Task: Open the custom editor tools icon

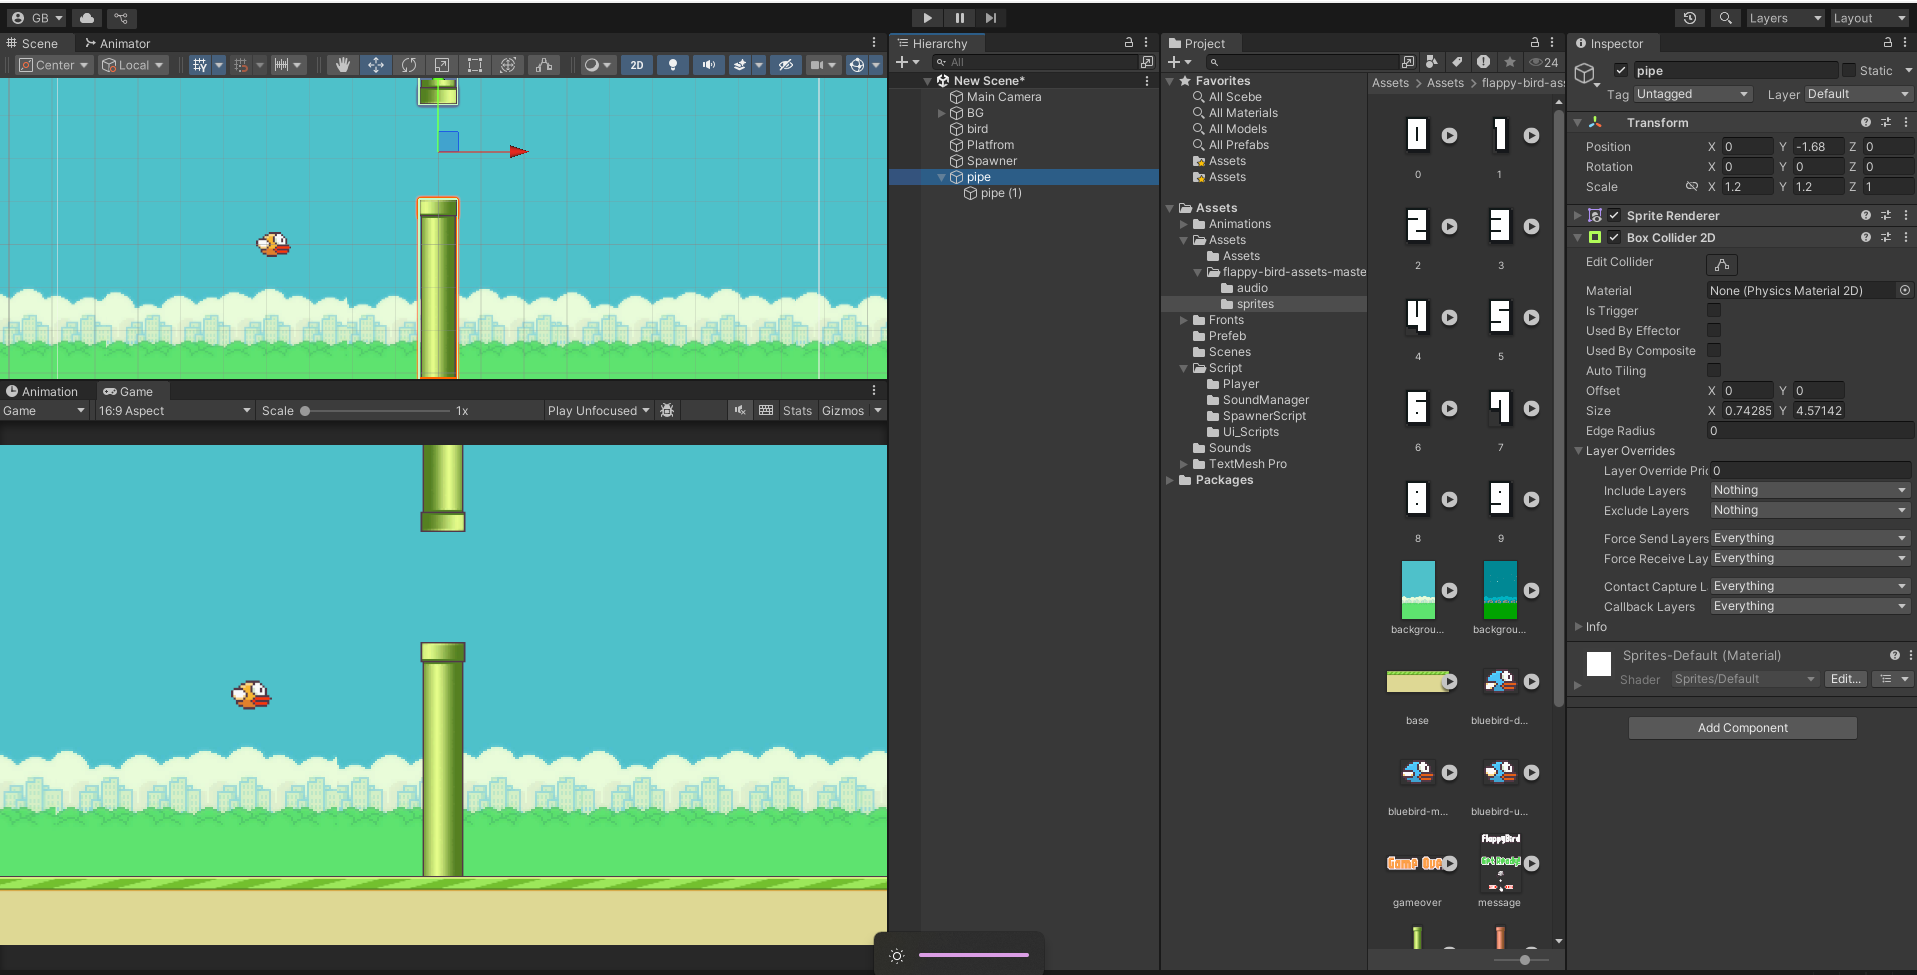Action: [x=543, y=65]
